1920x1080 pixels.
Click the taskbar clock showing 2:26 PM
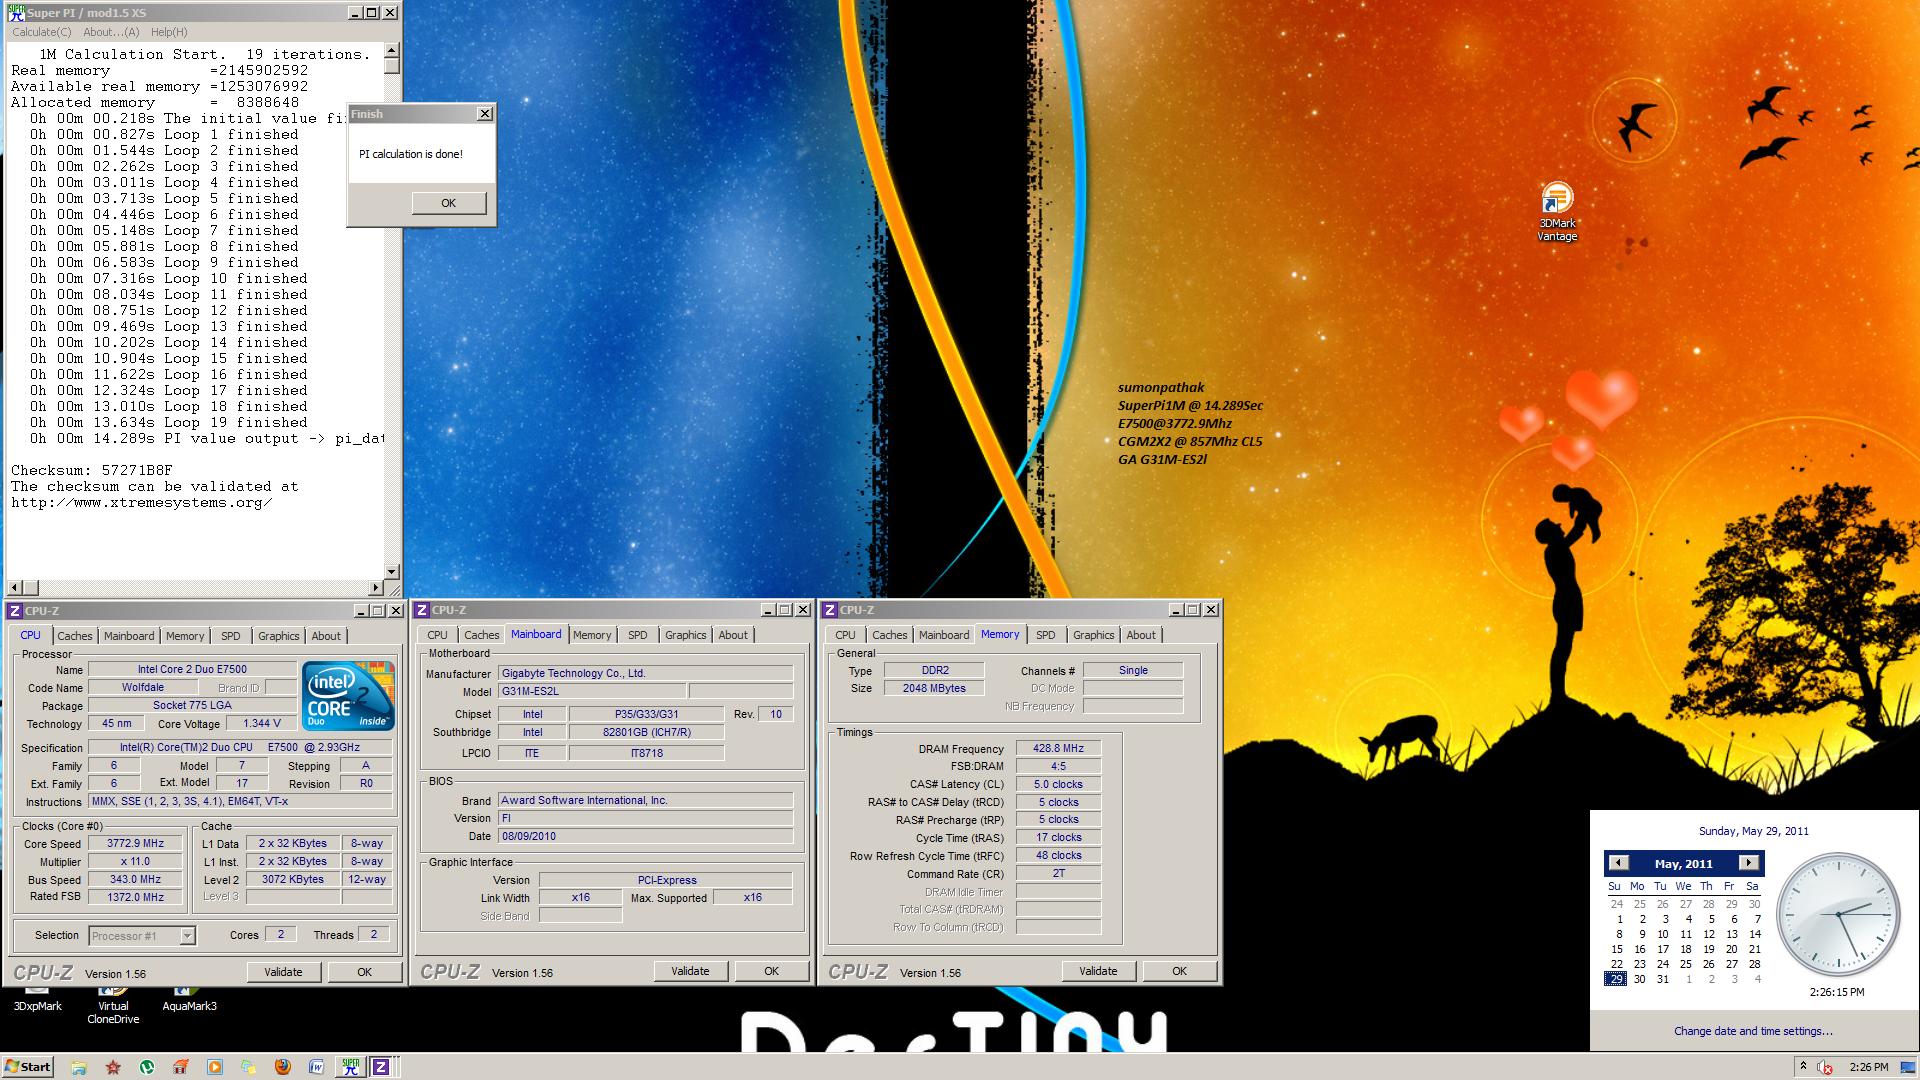[1869, 1067]
